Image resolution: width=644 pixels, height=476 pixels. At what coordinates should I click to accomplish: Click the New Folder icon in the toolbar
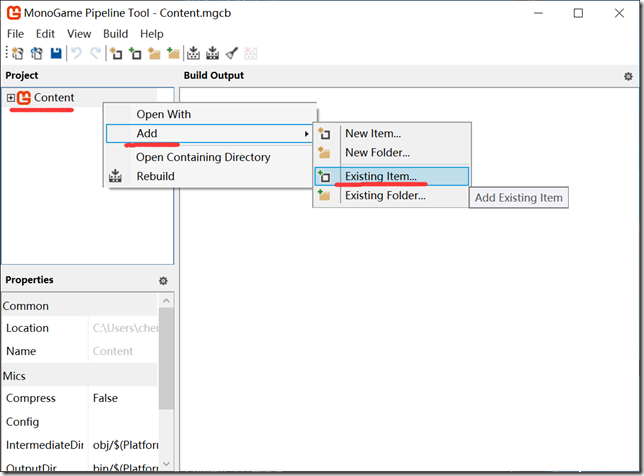(x=154, y=54)
